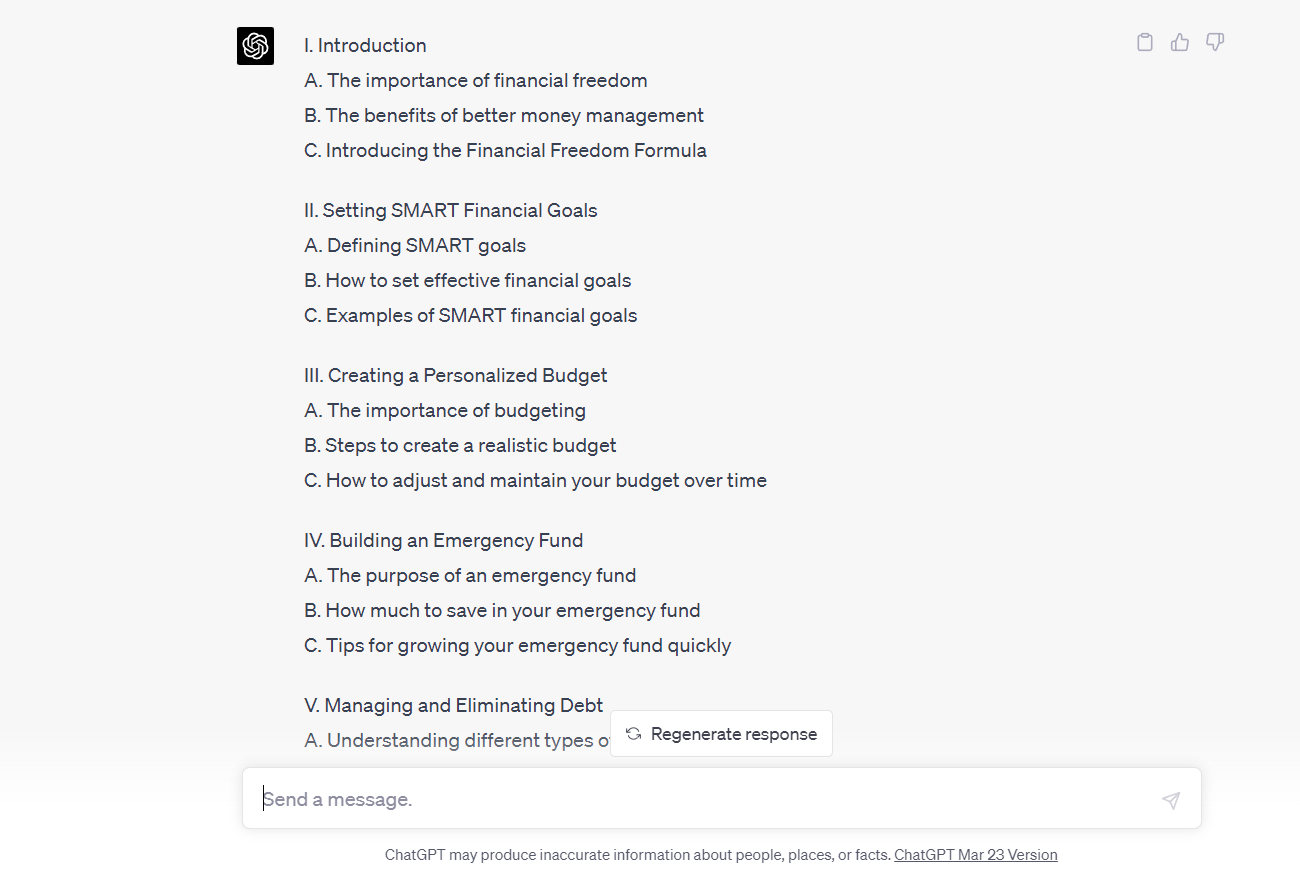Click the send message arrow icon
Image resolution: width=1300 pixels, height=872 pixels.
1171,800
